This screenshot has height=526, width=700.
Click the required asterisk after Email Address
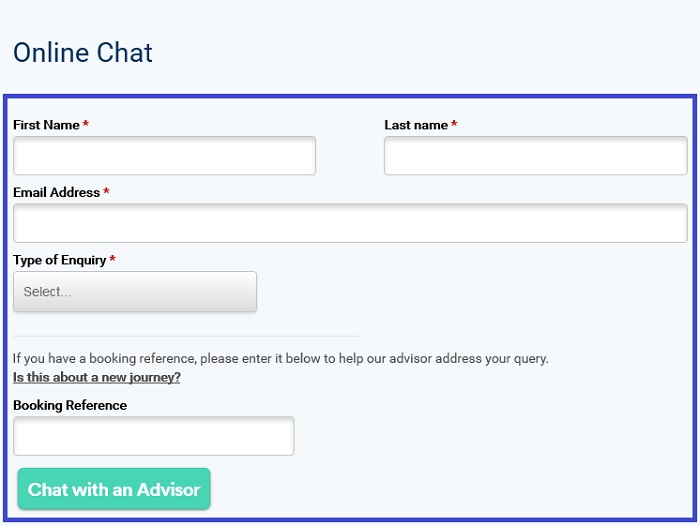coord(106,192)
